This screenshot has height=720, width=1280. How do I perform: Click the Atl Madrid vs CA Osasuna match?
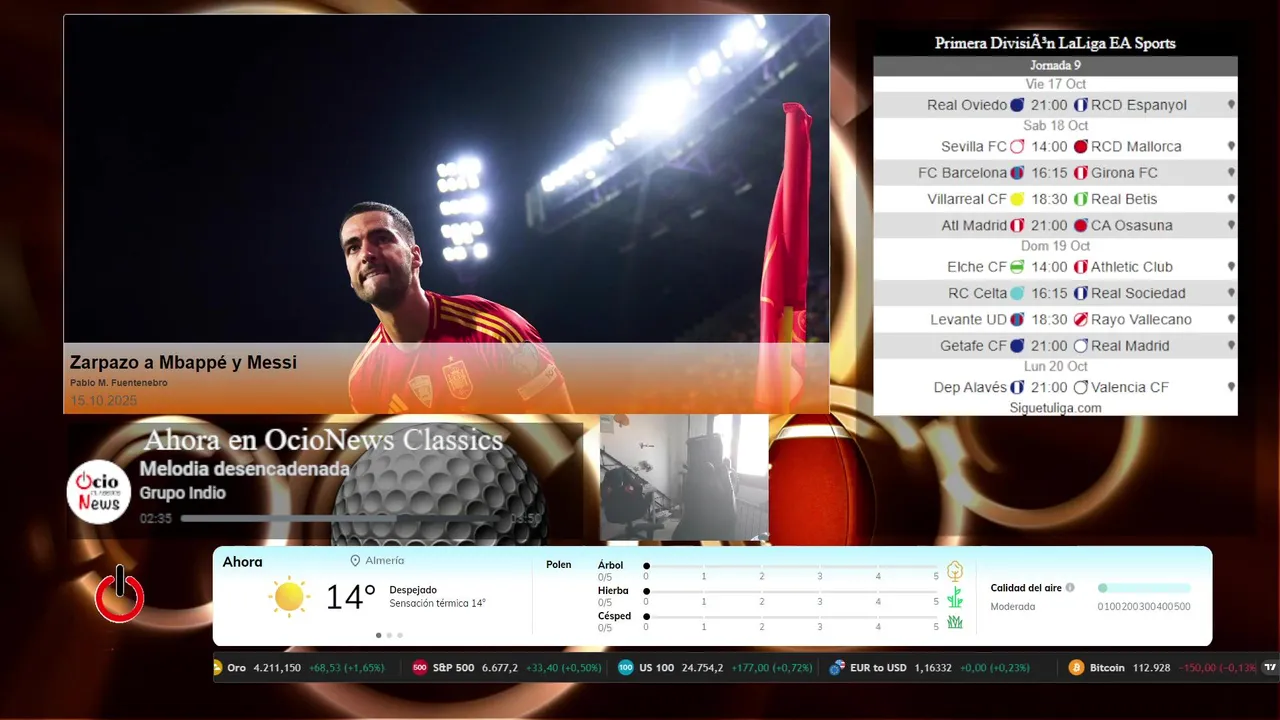point(1055,225)
